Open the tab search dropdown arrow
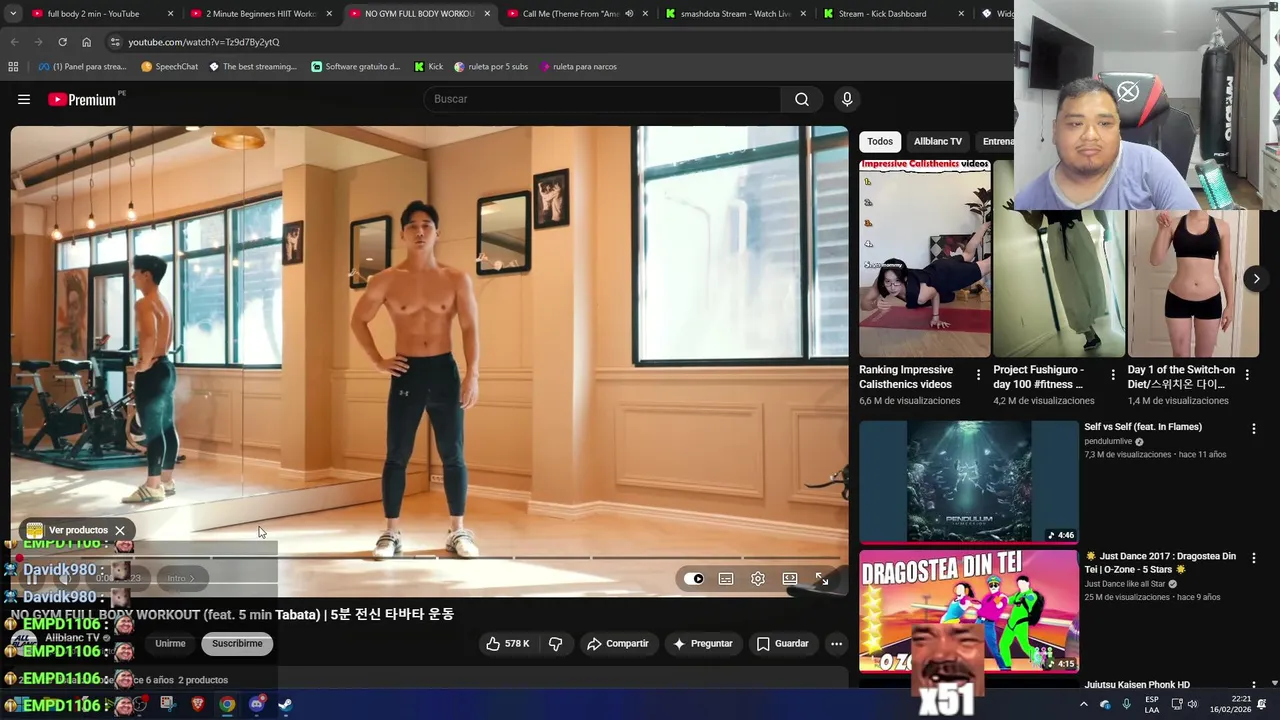 click(13, 14)
